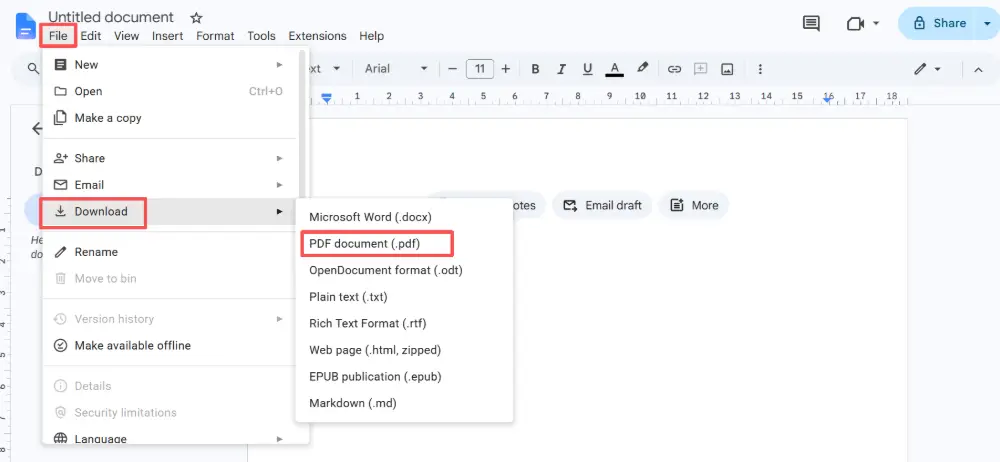This screenshot has width=1000, height=462.
Task: Download as Markdown (.md)
Action: [x=404, y=404]
